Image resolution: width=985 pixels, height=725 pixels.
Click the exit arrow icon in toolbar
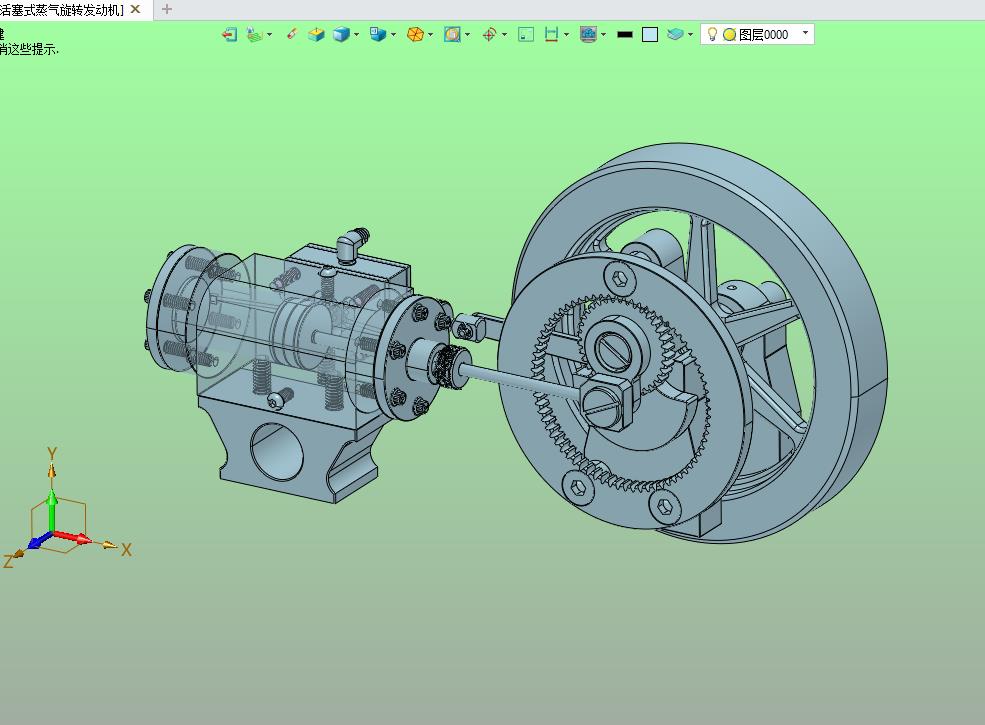[x=229, y=35]
